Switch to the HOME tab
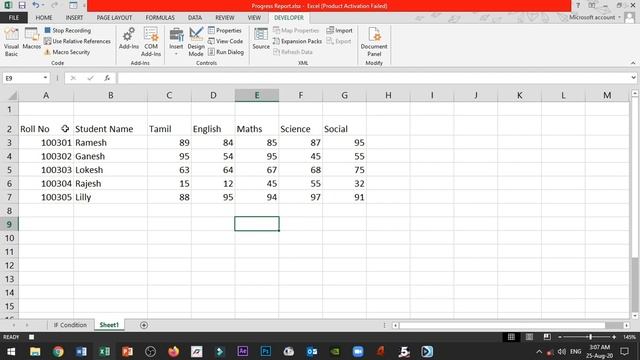This screenshot has height=360, width=640. (x=44, y=18)
